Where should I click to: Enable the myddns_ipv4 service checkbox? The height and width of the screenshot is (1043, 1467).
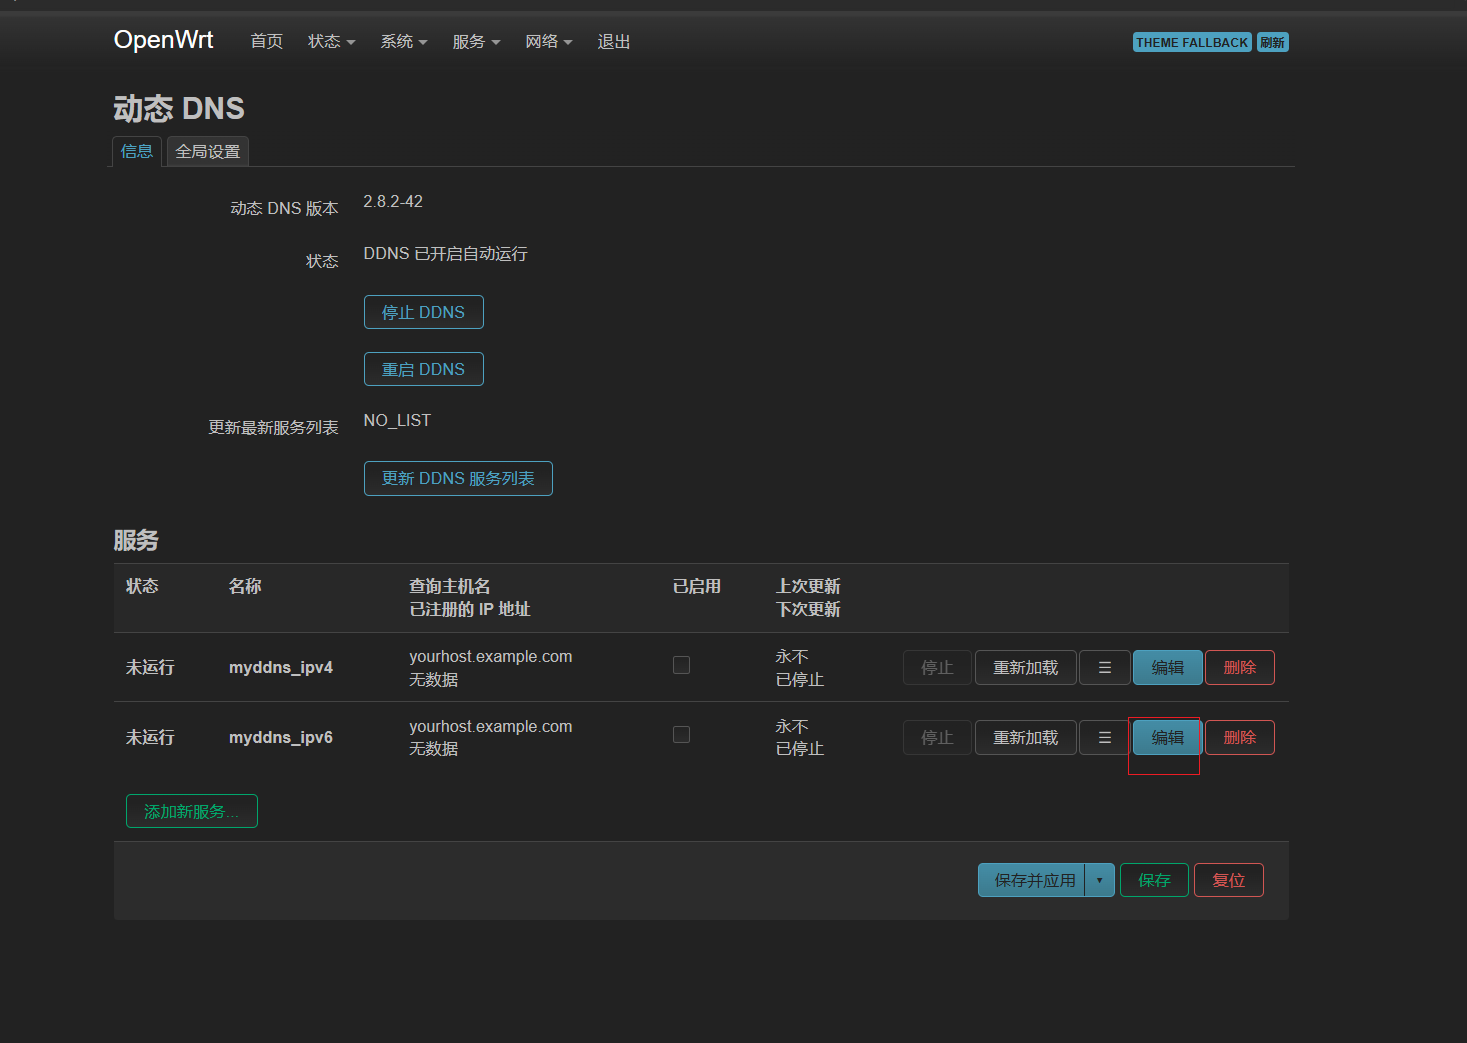(x=681, y=665)
